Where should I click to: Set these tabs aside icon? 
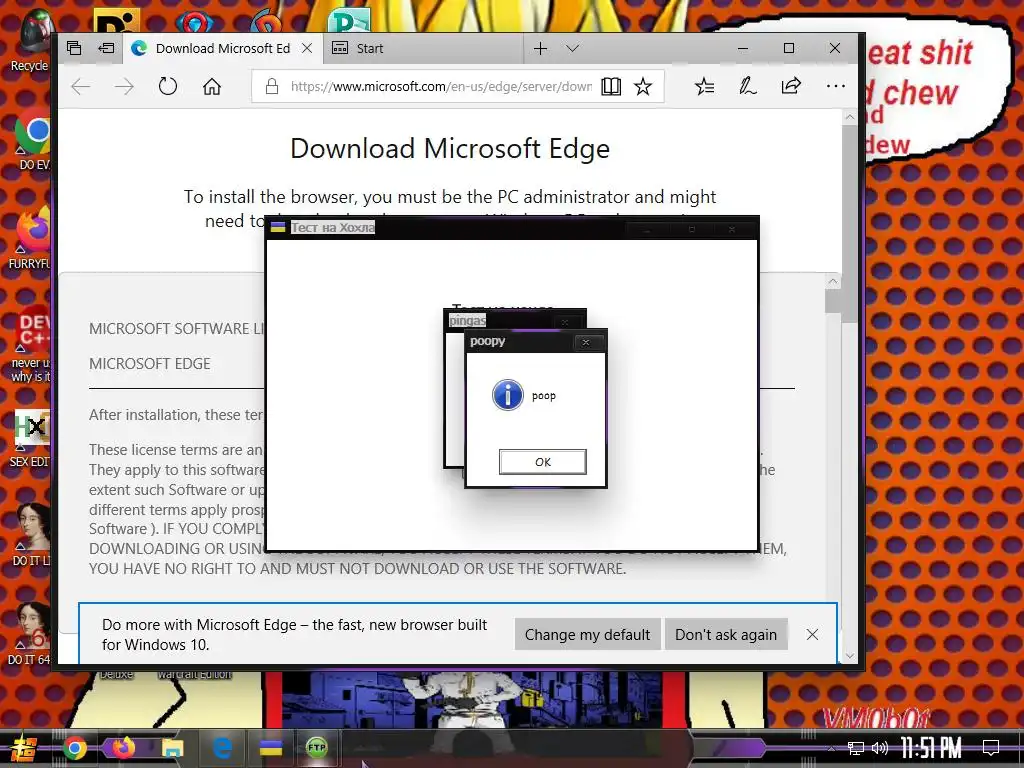point(106,48)
